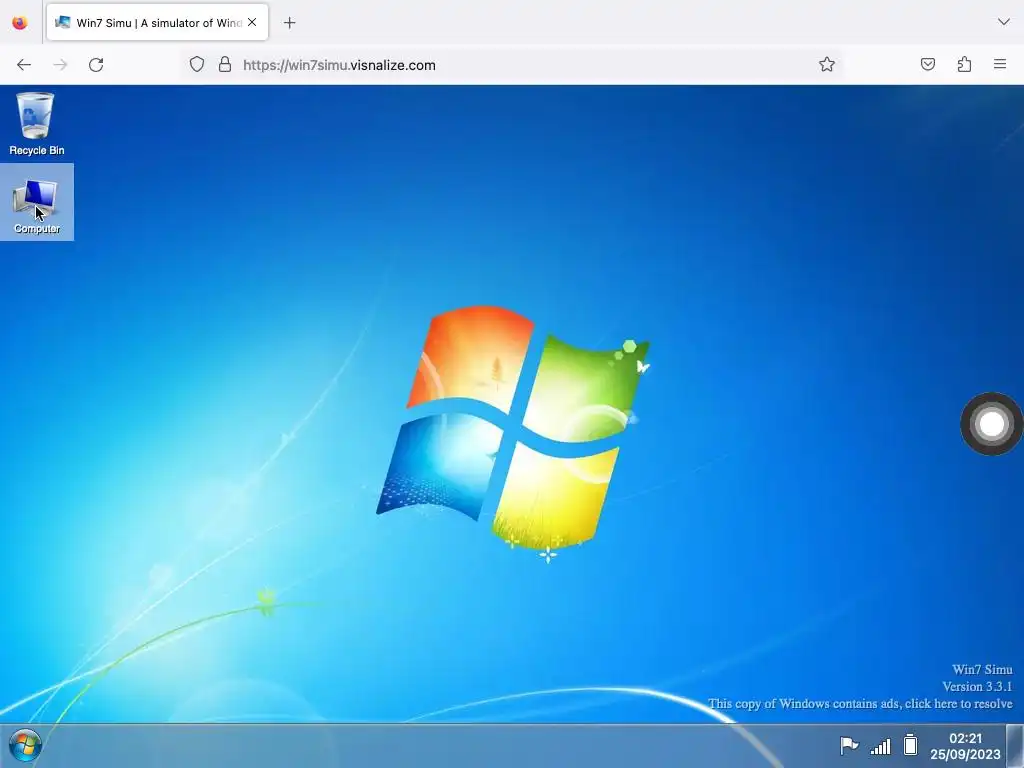Viewport: 1024px width, 768px height.
Task: Open the taskbar clock and date
Action: pyautogui.click(x=965, y=746)
